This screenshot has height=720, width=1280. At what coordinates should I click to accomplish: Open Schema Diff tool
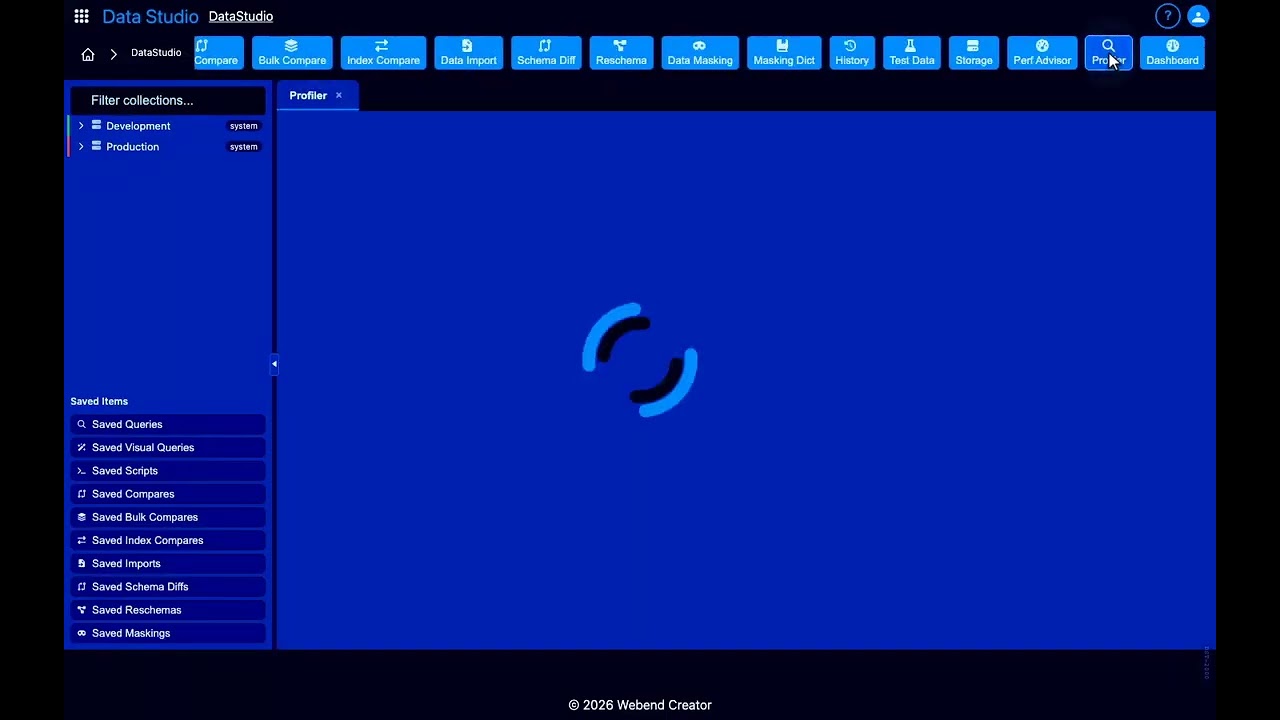point(546,53)
